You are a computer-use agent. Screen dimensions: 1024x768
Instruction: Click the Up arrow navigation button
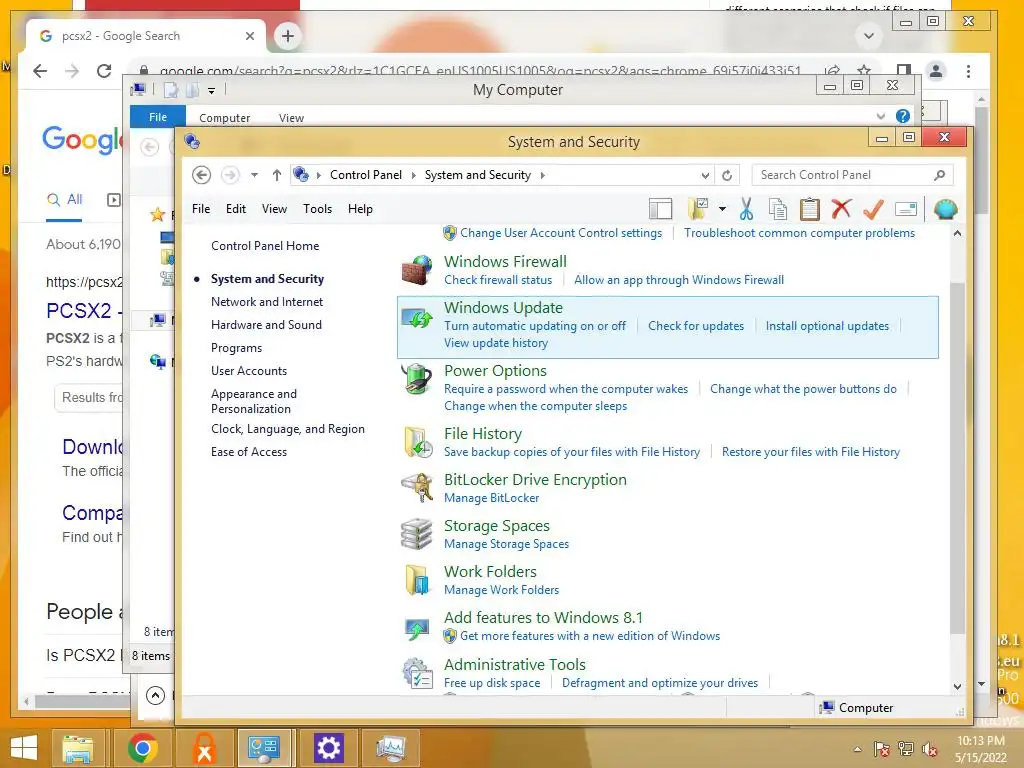click(x=277, y=175)
